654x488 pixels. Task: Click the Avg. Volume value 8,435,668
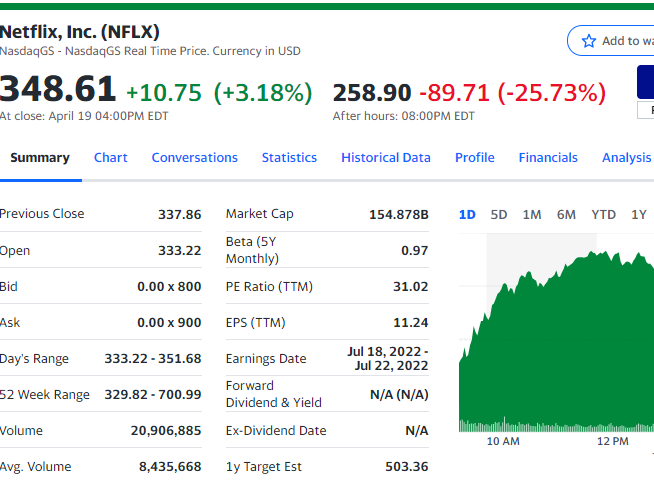pyautogui.click(x=170, y=466)
